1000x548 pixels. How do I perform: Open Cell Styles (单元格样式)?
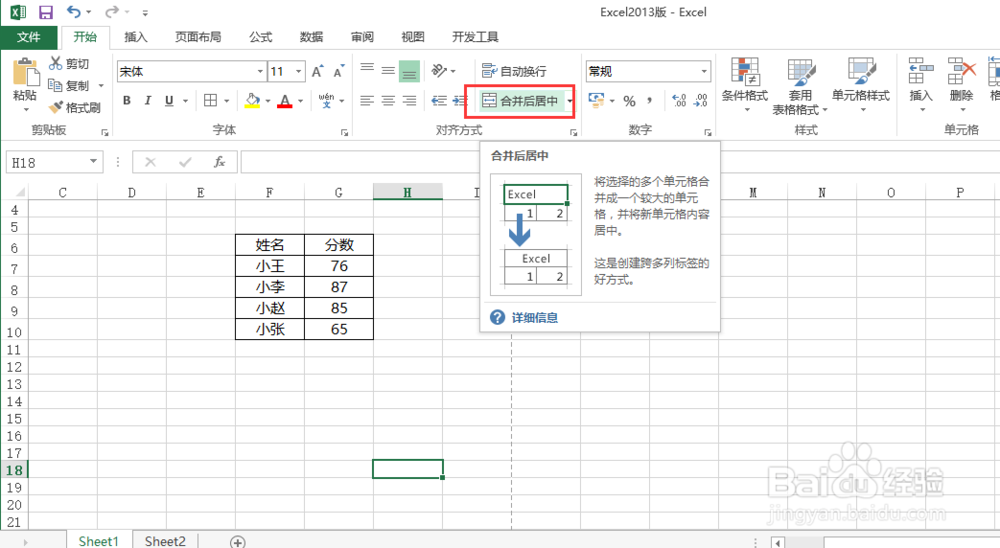861,85
